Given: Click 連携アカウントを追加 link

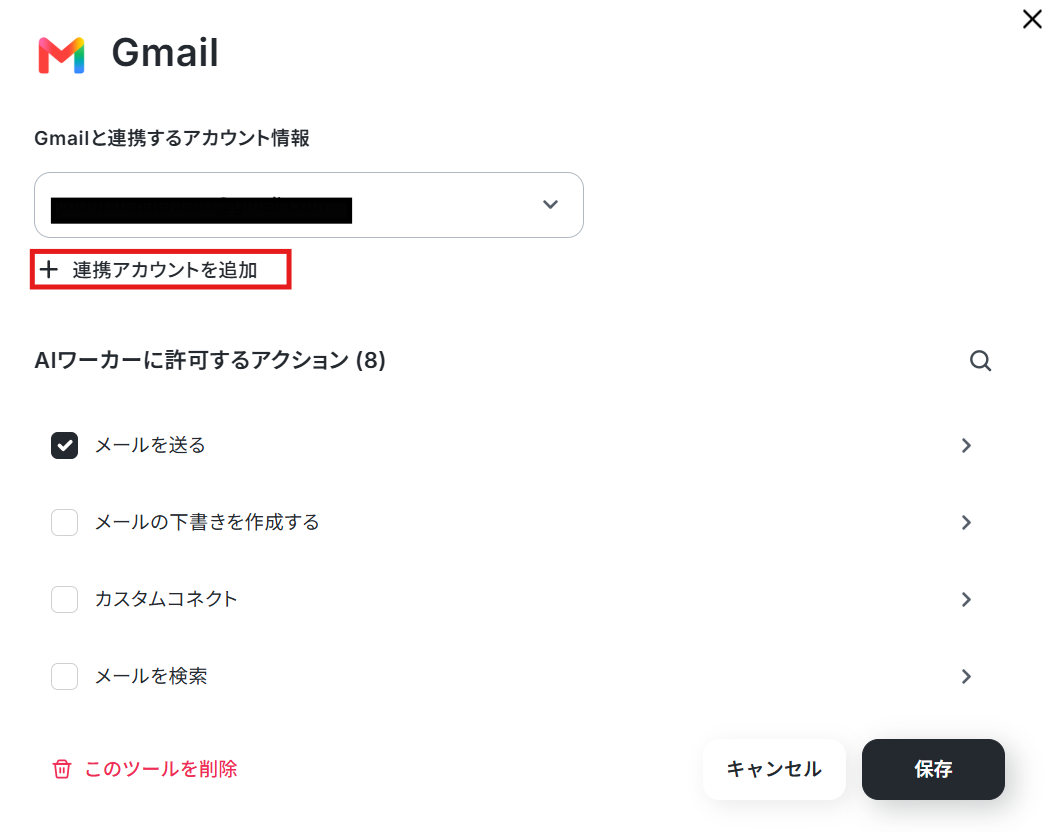Looking at the screenshot, I should point(165,270).
